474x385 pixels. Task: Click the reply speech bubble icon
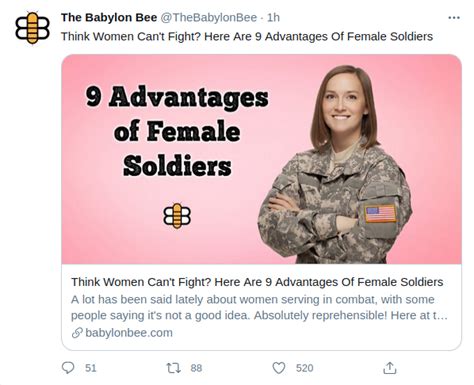point(68,368)
